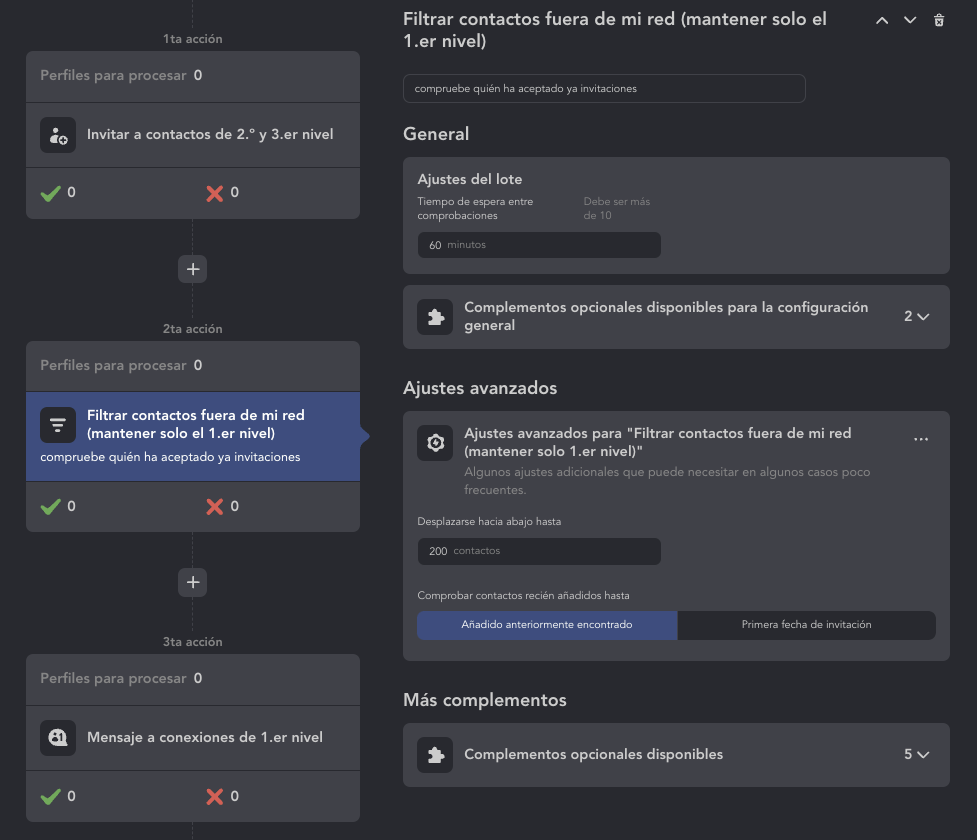Image resolution: width=977 pixels, height=840 pixels.
Task: Click the filter contacts funnel icon
Action: (x=58, y=425)
